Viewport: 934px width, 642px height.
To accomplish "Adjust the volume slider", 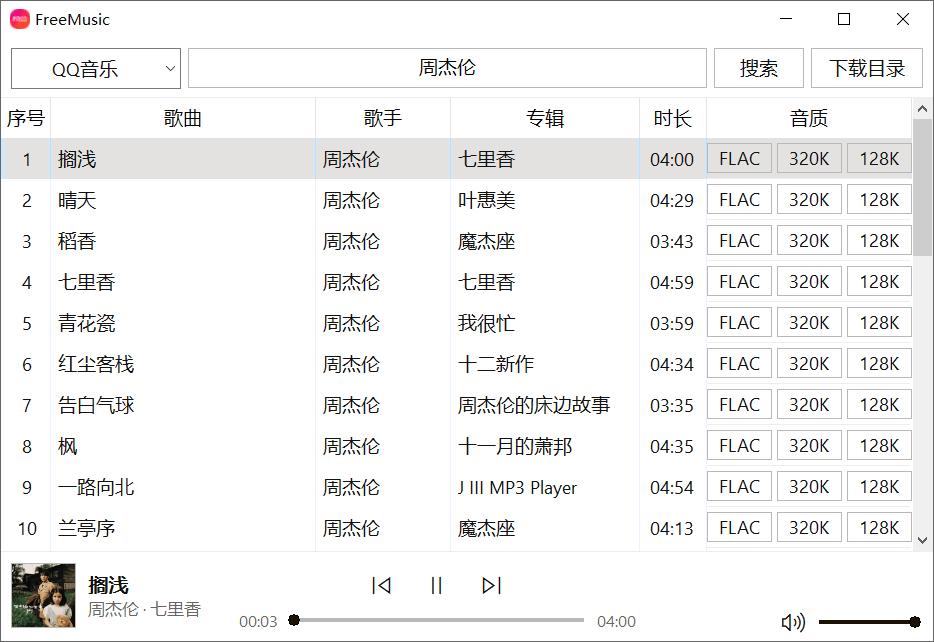I will point(870,622).
